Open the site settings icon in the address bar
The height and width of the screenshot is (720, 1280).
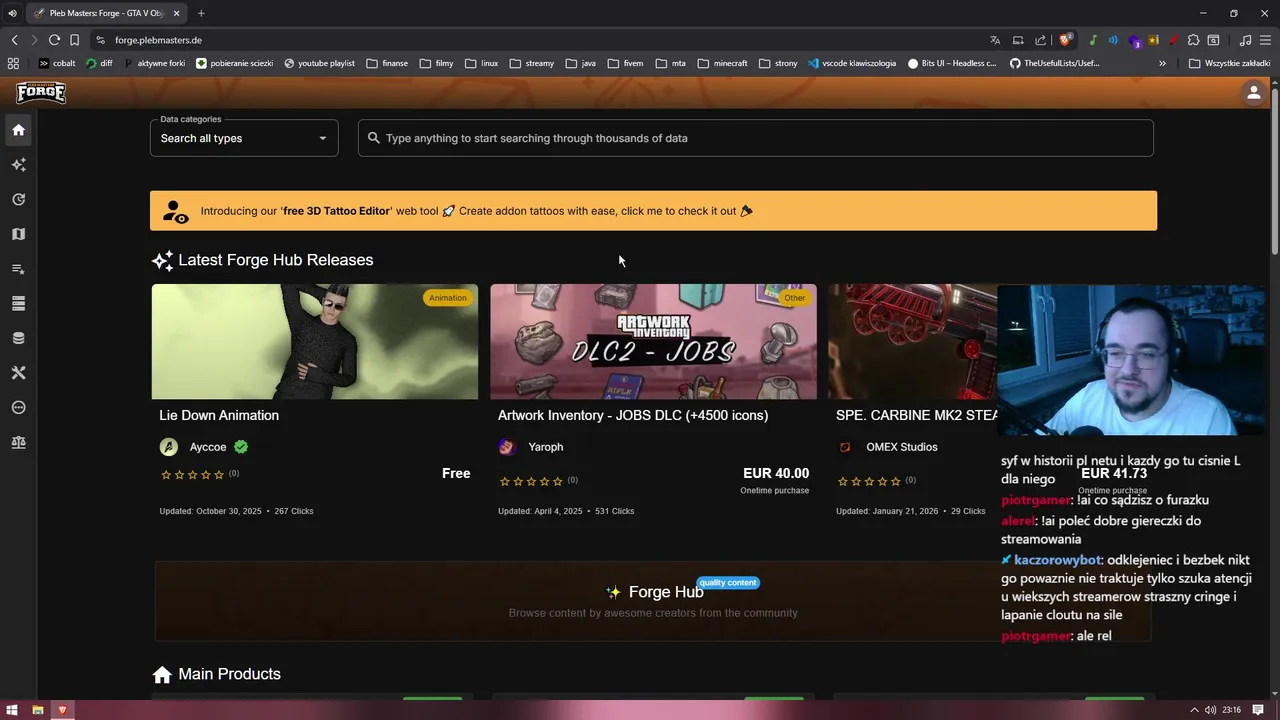click(100, 40)
